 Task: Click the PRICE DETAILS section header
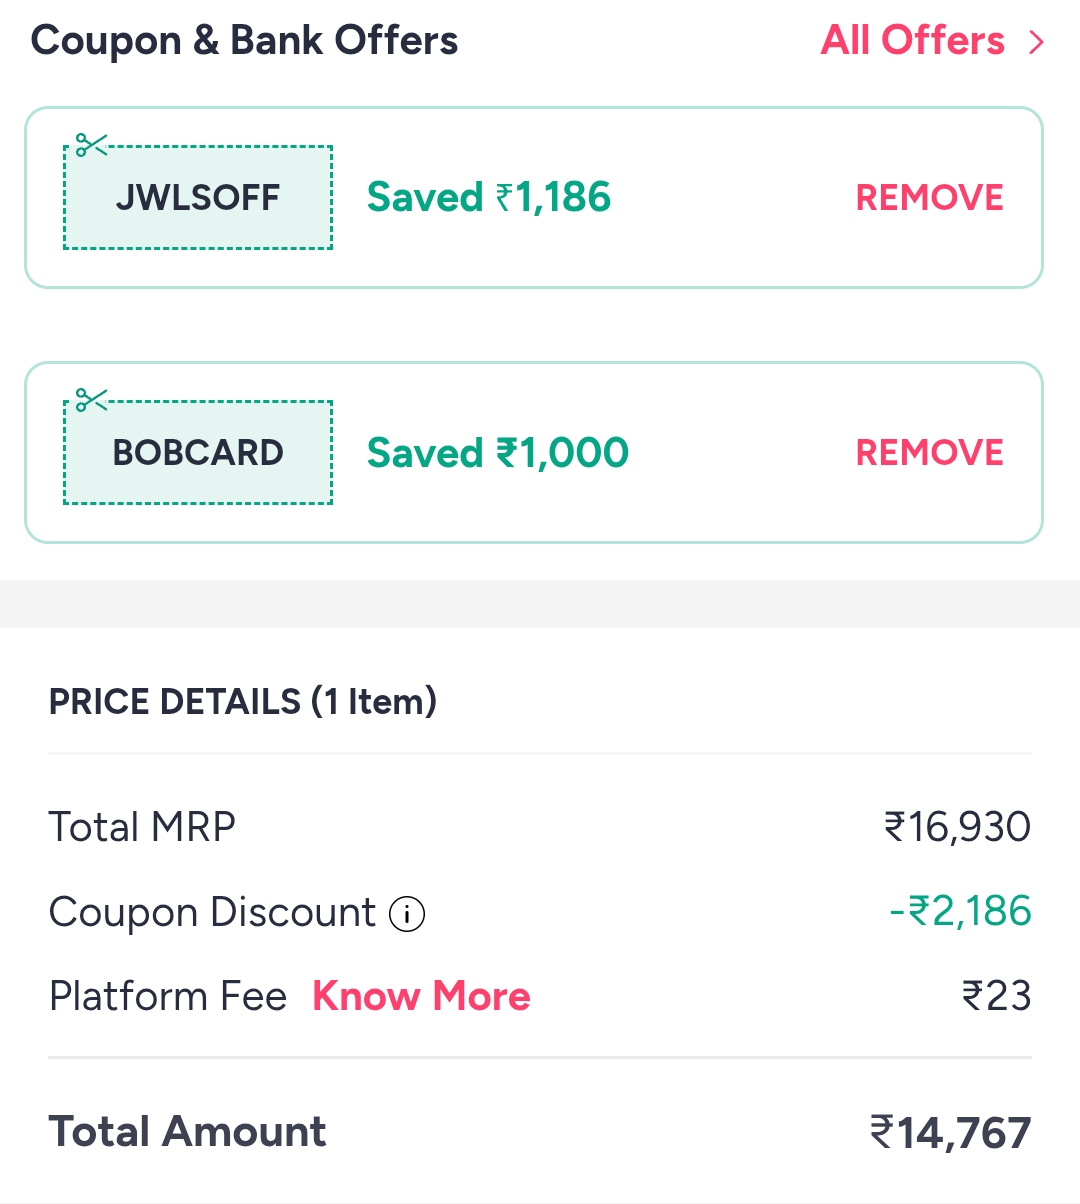pyautogui.click(x=243, y=701)
